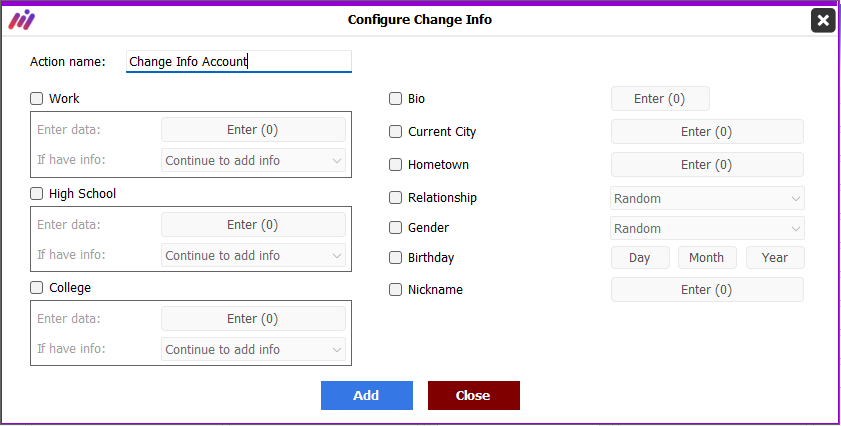
Task: Open the Relationship Random dropdown
Action: [707, 199]
